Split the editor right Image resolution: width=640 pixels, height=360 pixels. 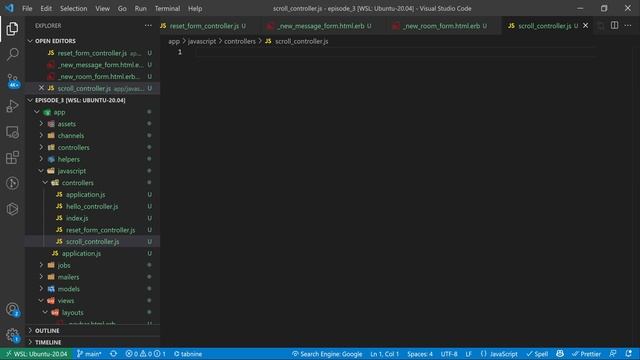click(614, 25)
